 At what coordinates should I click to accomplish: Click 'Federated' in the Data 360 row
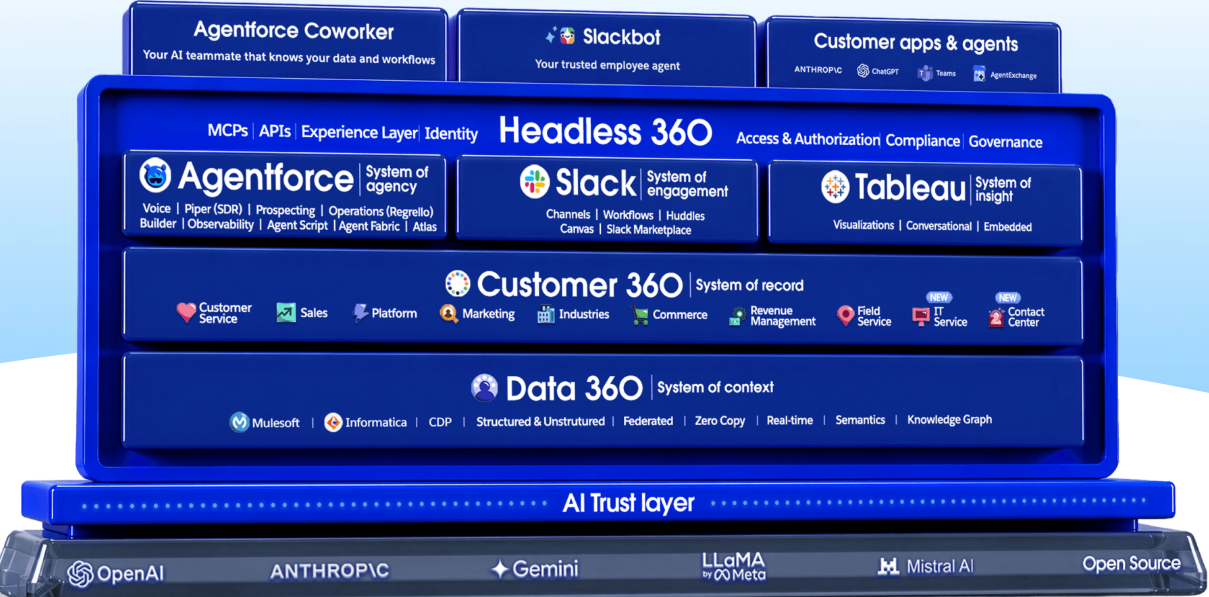(648, 421)
